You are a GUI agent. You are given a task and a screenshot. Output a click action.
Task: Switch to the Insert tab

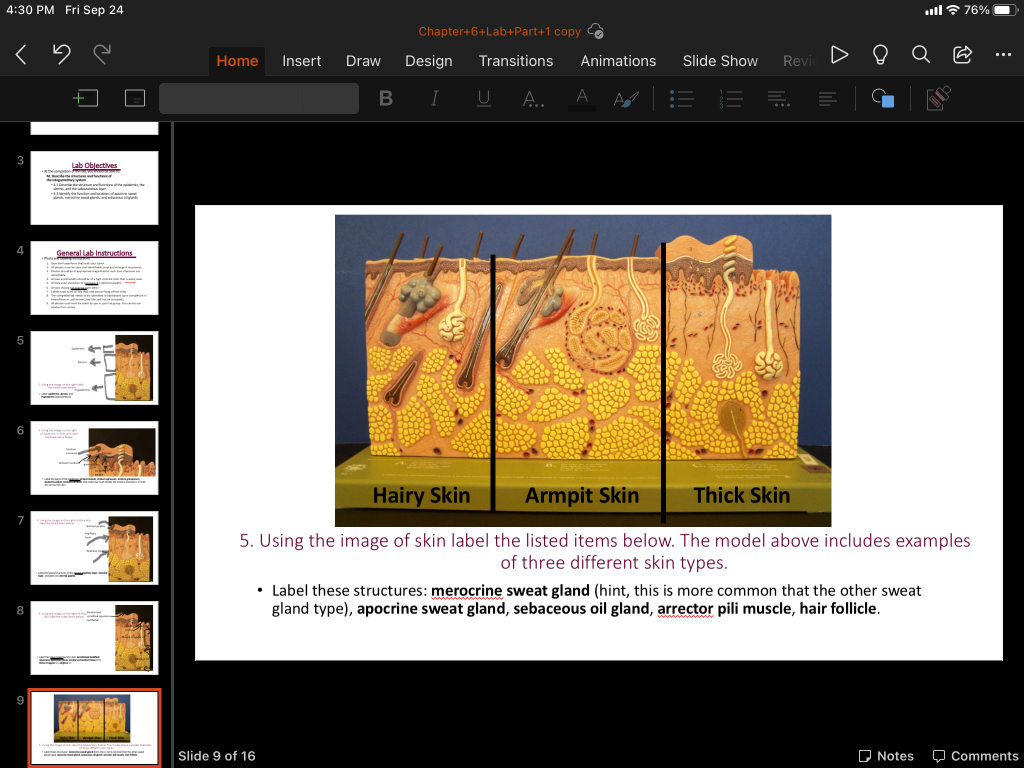pos(301,61)
